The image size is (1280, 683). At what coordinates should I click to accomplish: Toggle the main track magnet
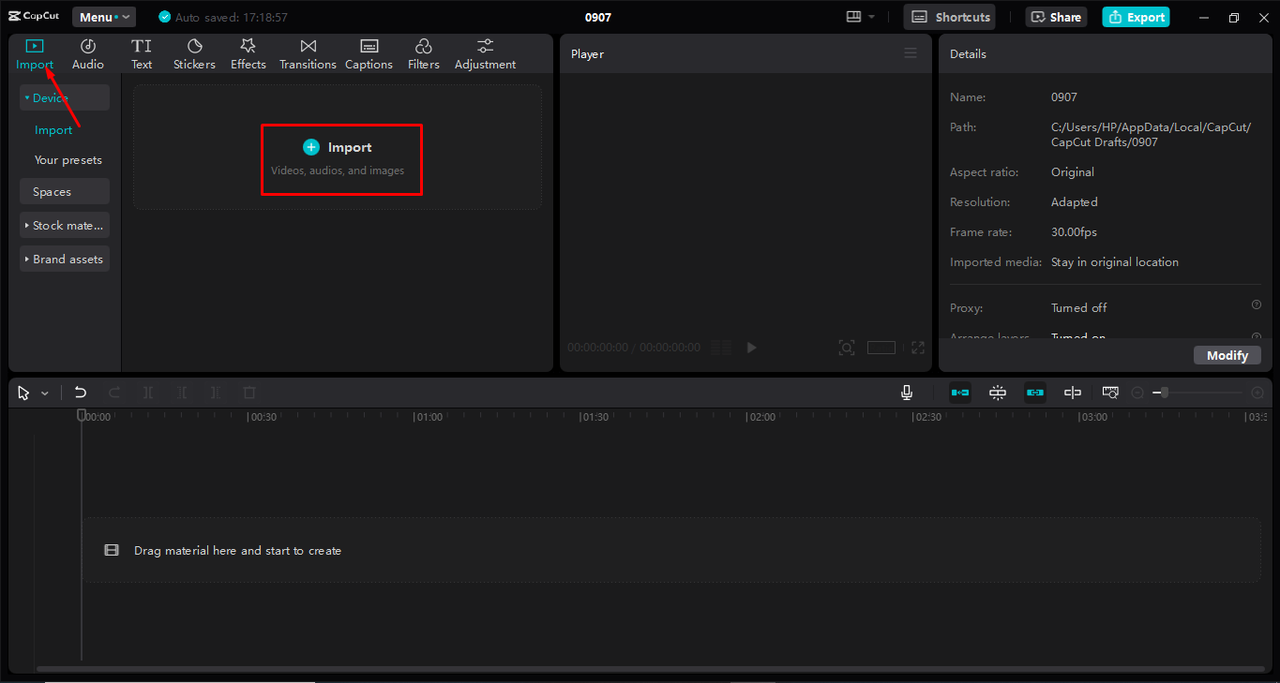[x=960, y=393]
